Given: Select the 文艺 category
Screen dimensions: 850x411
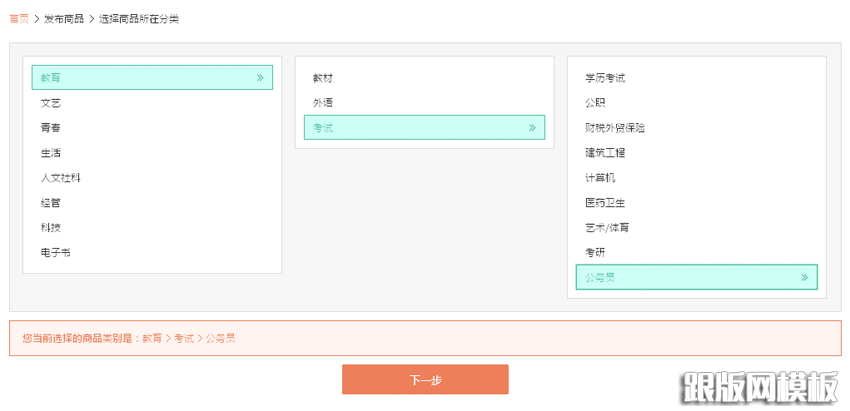Looking at the screenshot, I should (51, 103).
